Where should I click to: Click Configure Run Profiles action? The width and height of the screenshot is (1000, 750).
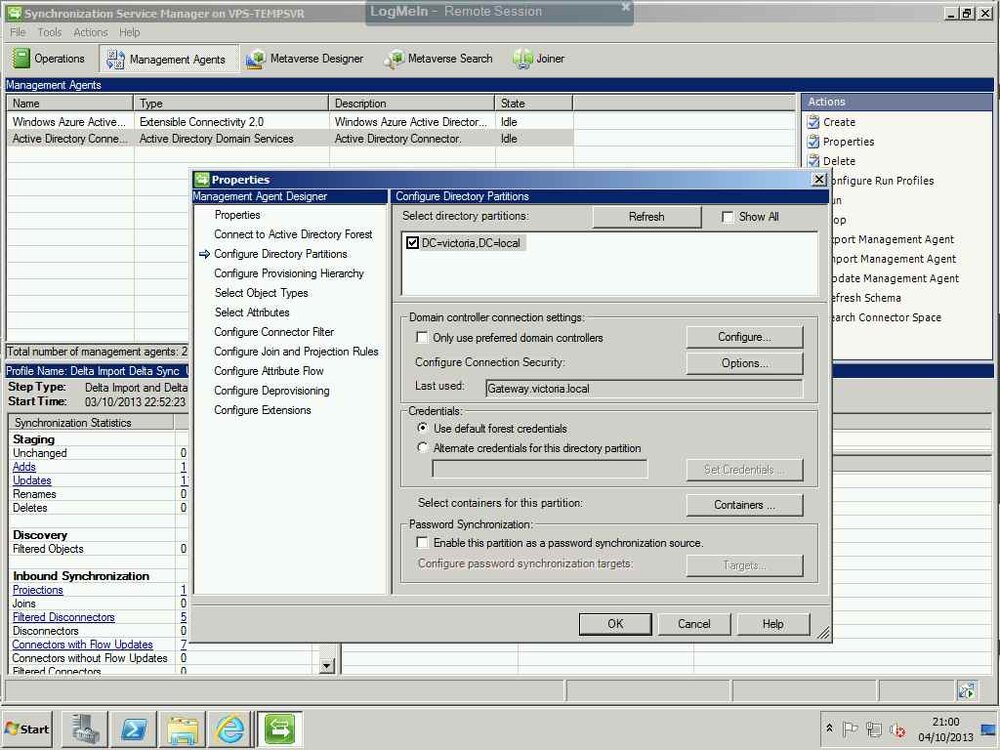click(881, 180)
